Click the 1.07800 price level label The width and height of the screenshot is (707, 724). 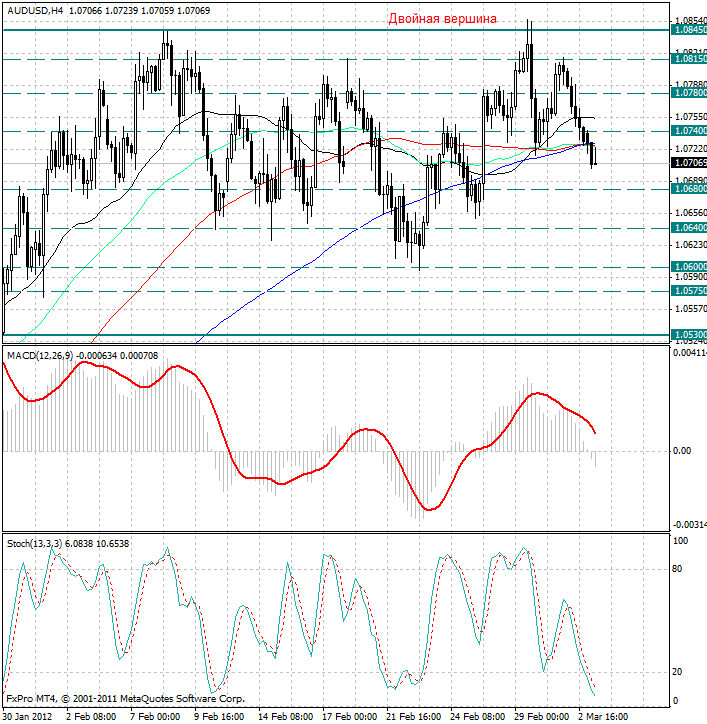(x=690, y=93)
